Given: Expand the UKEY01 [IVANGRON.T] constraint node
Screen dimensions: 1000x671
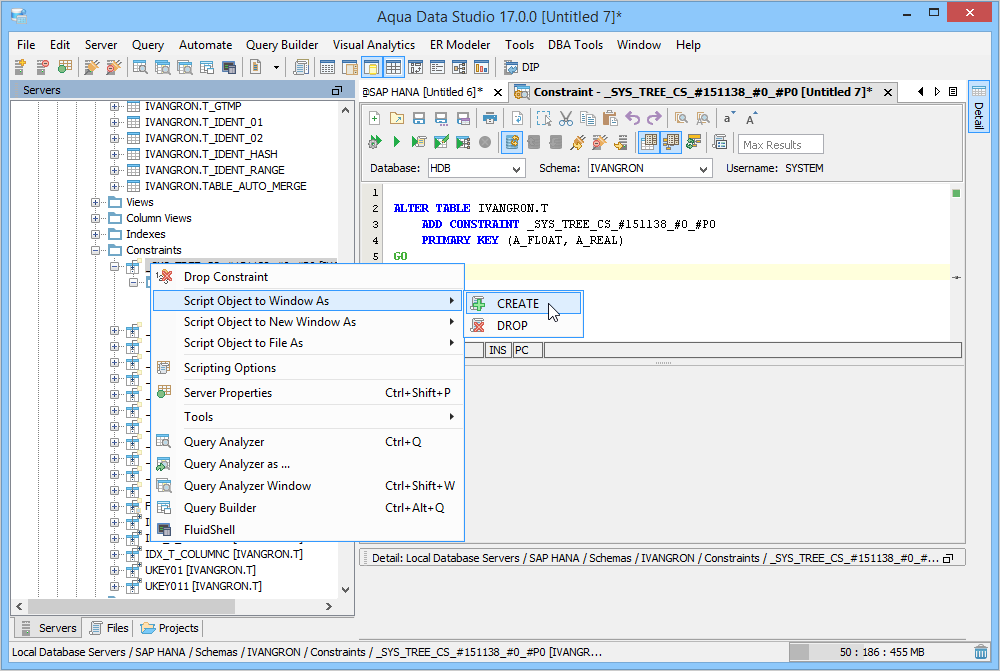Looking at the screenshot, I should (114, 570).
